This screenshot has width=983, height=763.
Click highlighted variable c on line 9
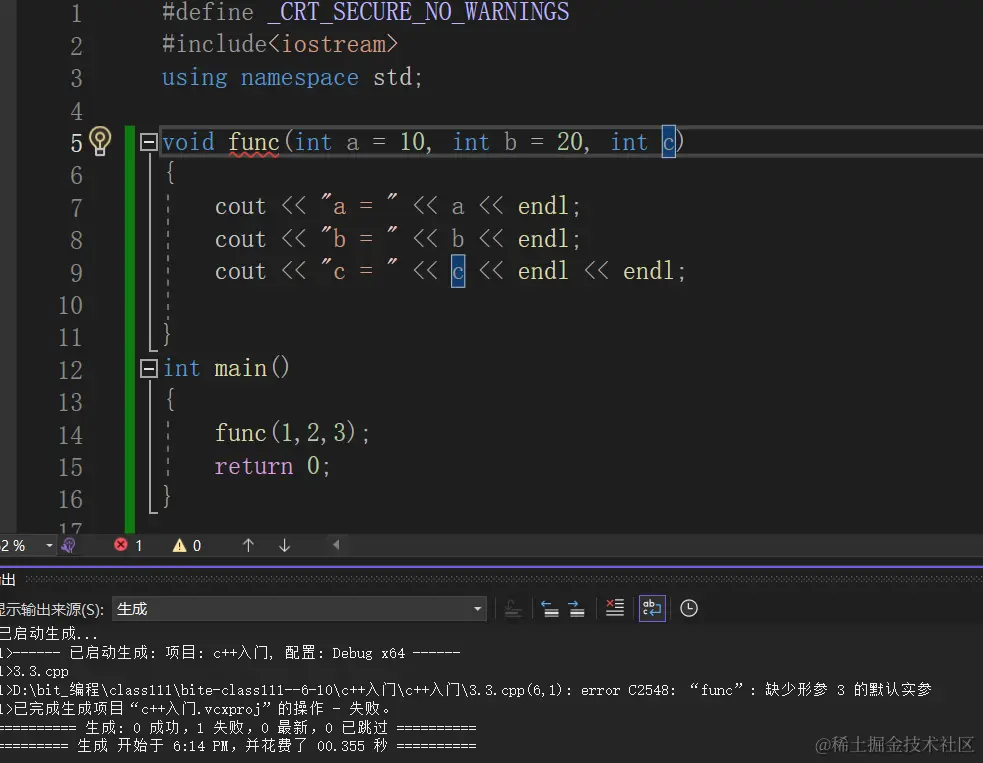[x=458, y=271]
